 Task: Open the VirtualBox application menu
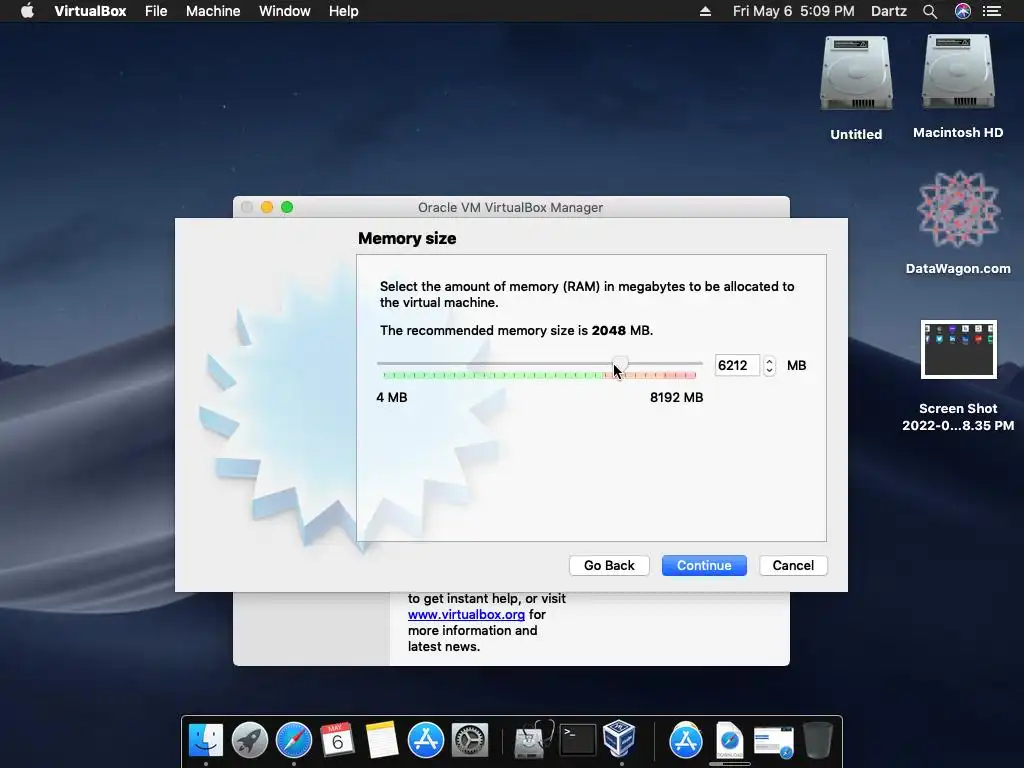coord(90,11)
